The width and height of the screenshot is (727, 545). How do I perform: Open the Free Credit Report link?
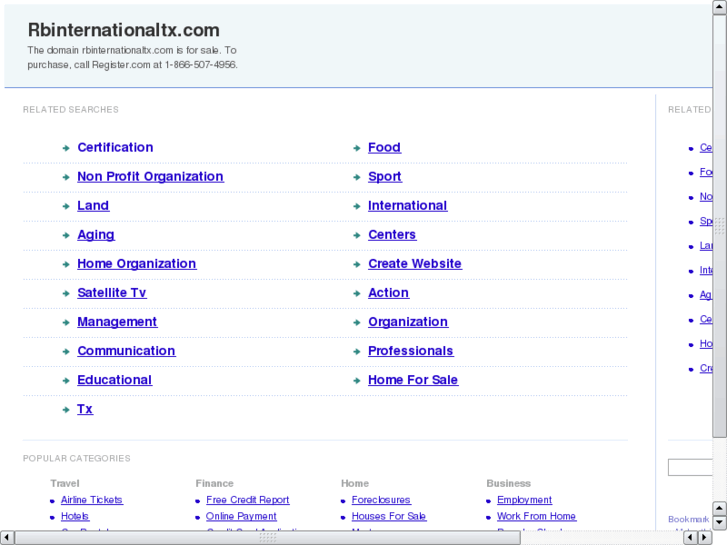coord(248,500)
